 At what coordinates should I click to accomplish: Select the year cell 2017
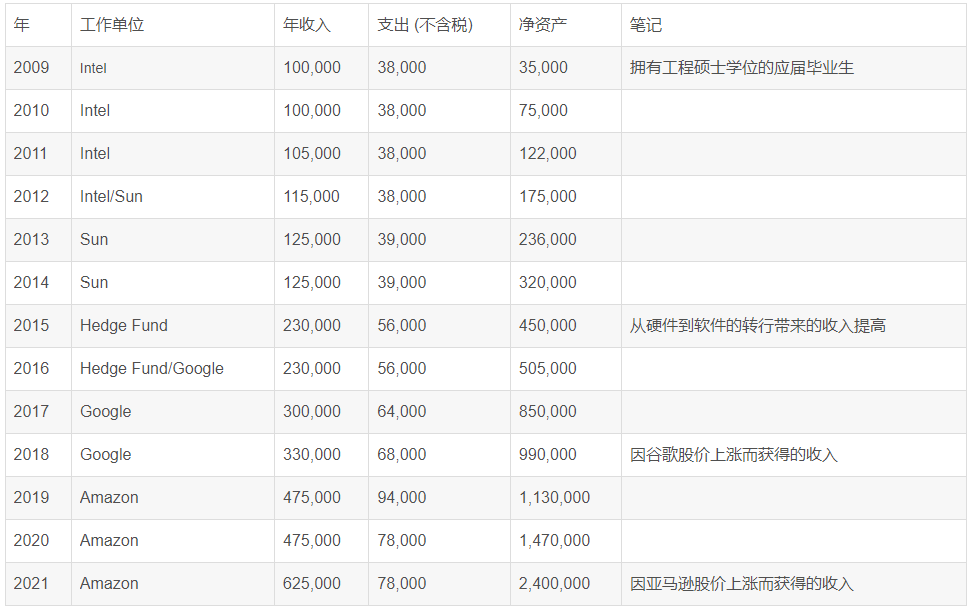tap(31, 411)
